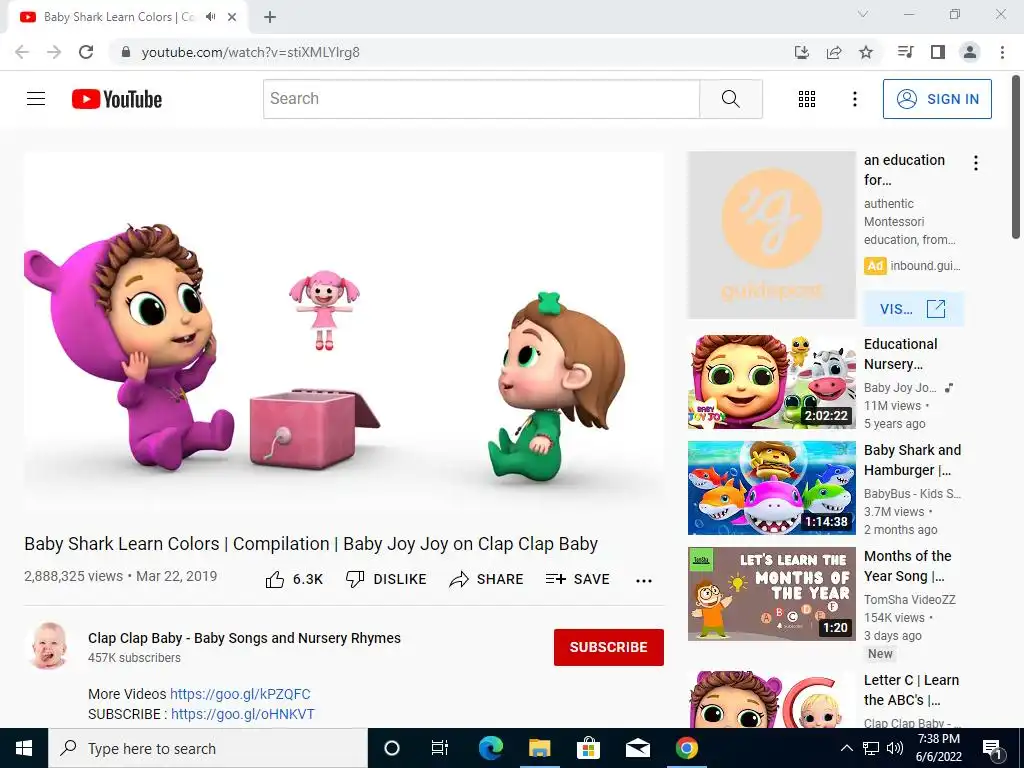1024x768 pixels.
Task: Open Educational Nursery video thumbnail
Action: [x=771, y=382]
